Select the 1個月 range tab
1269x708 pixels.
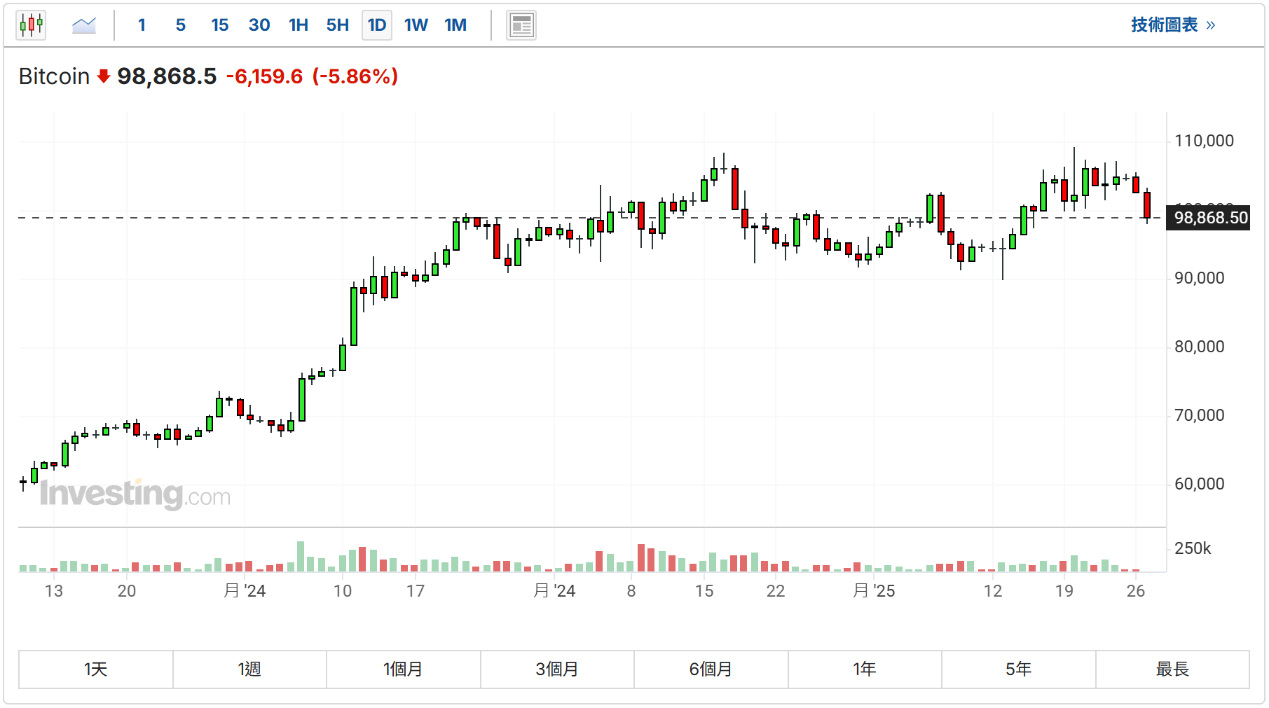403,669
